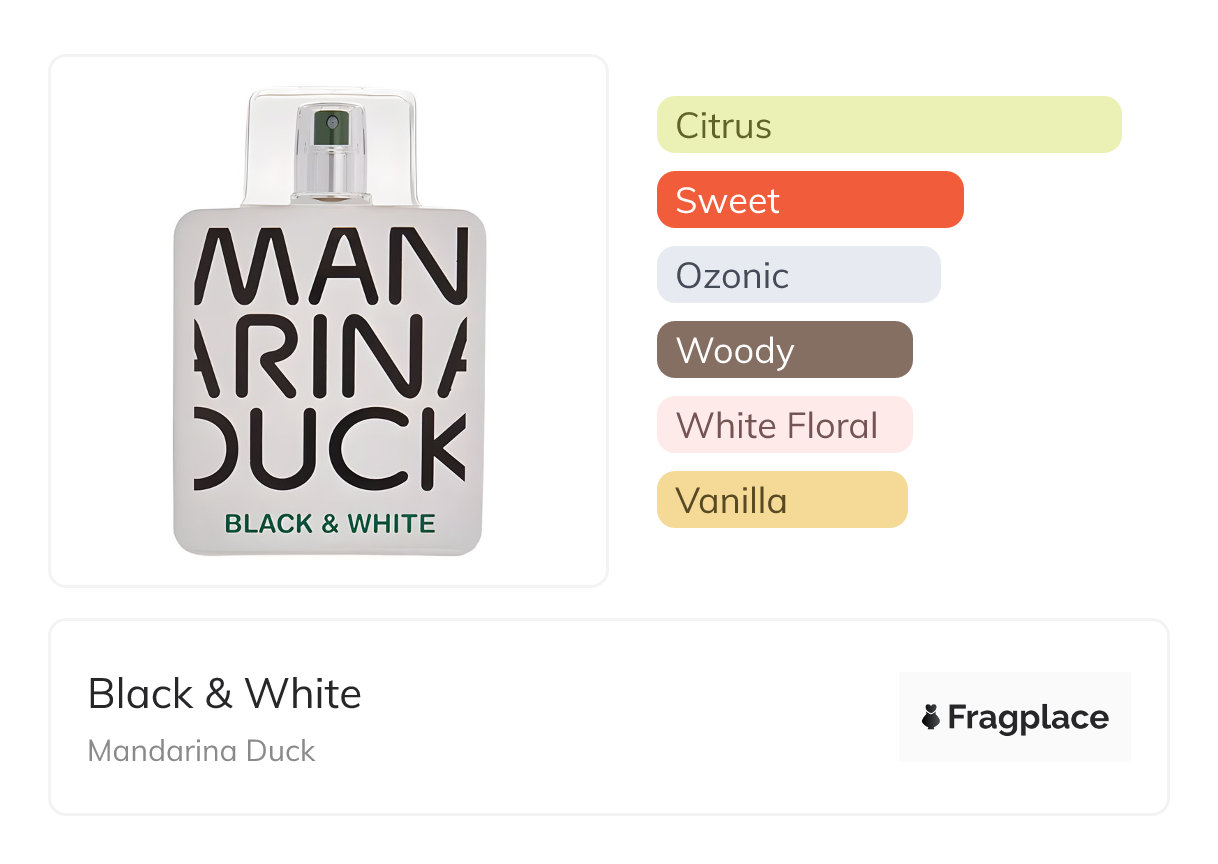Click the green BLACK & WHITE bottle label
Image resolution: width=1218 pixels, height=864 pixels.
pyautogui.click(x=330, y=524)
